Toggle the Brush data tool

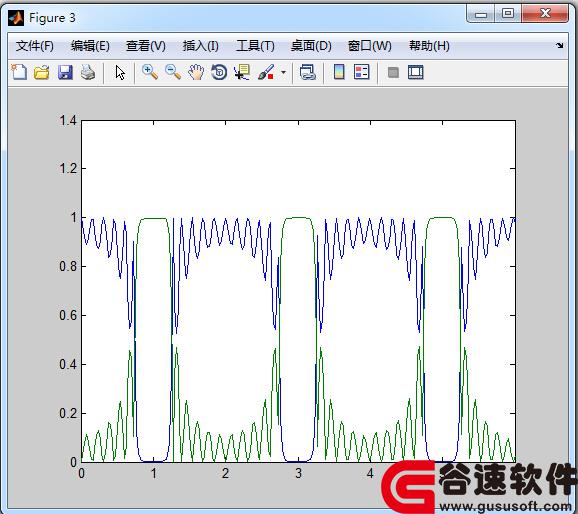[x=266, y=72]
